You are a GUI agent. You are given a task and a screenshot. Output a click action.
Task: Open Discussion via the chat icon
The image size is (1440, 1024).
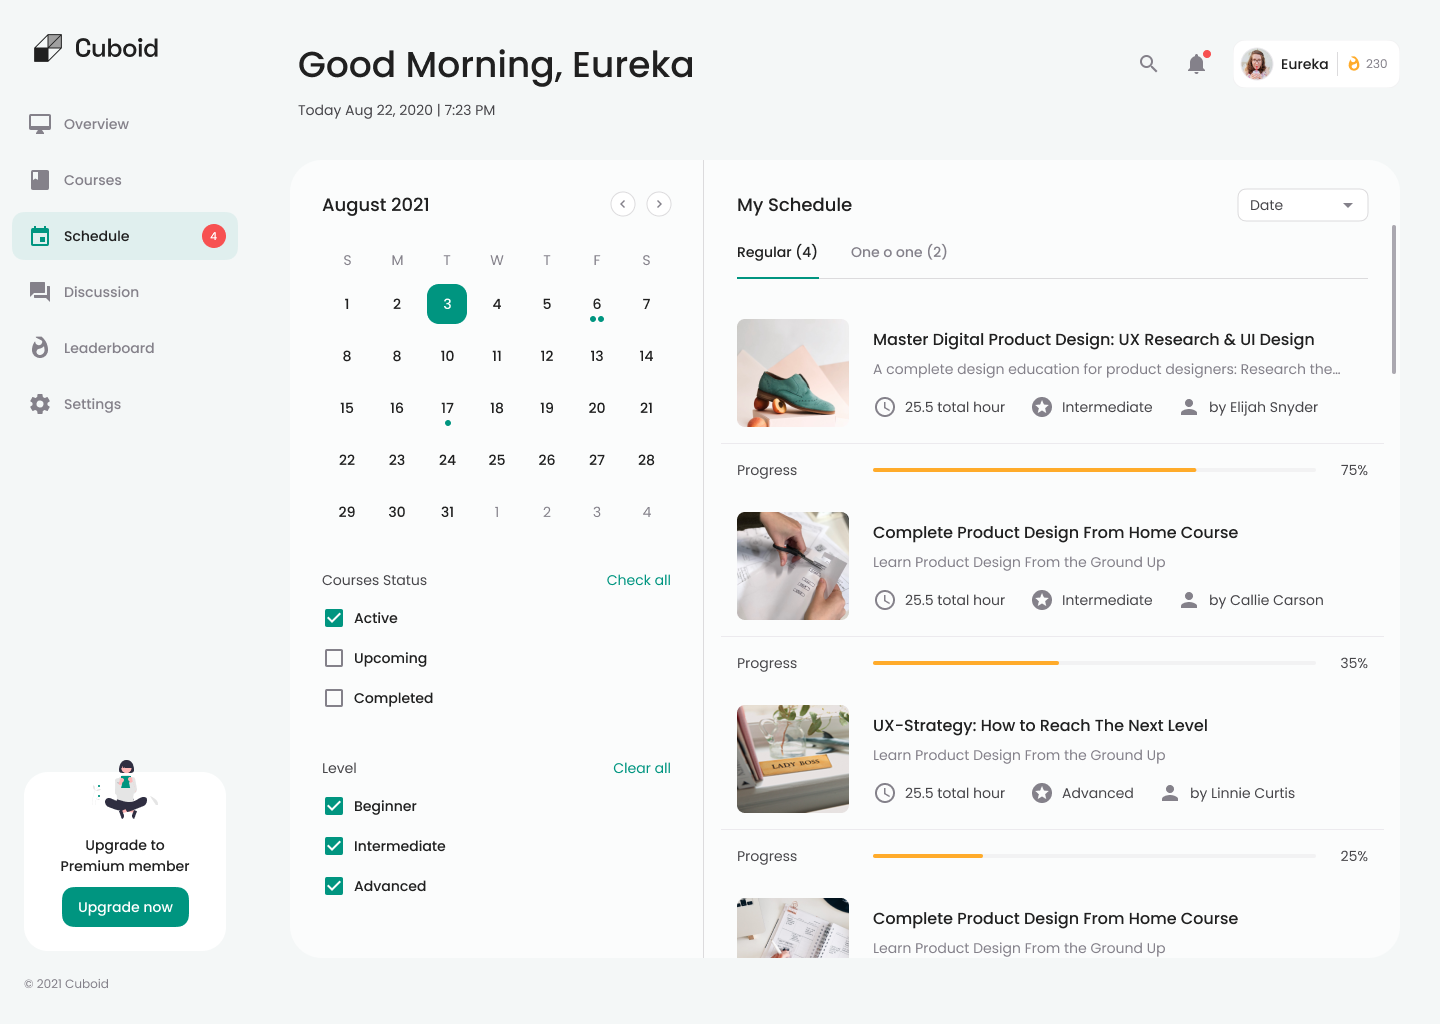click(x=40, y=292)
